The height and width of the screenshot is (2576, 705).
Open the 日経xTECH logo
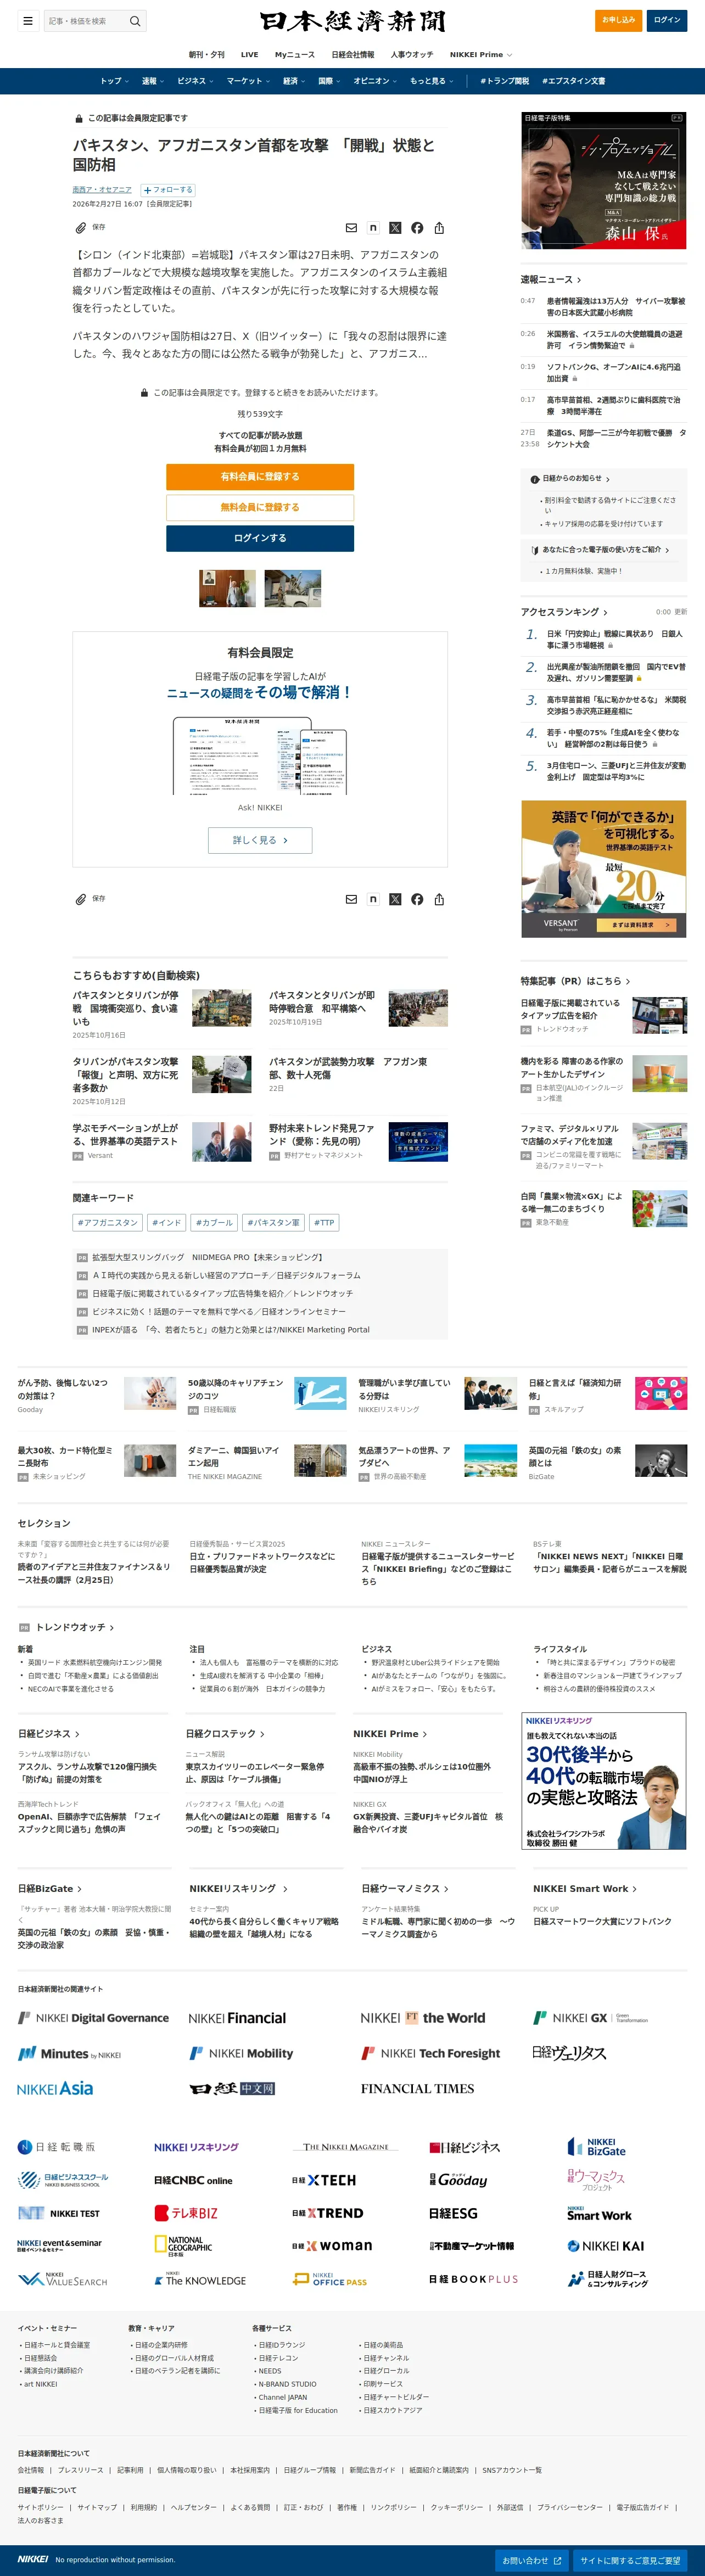pos(324,2180)
